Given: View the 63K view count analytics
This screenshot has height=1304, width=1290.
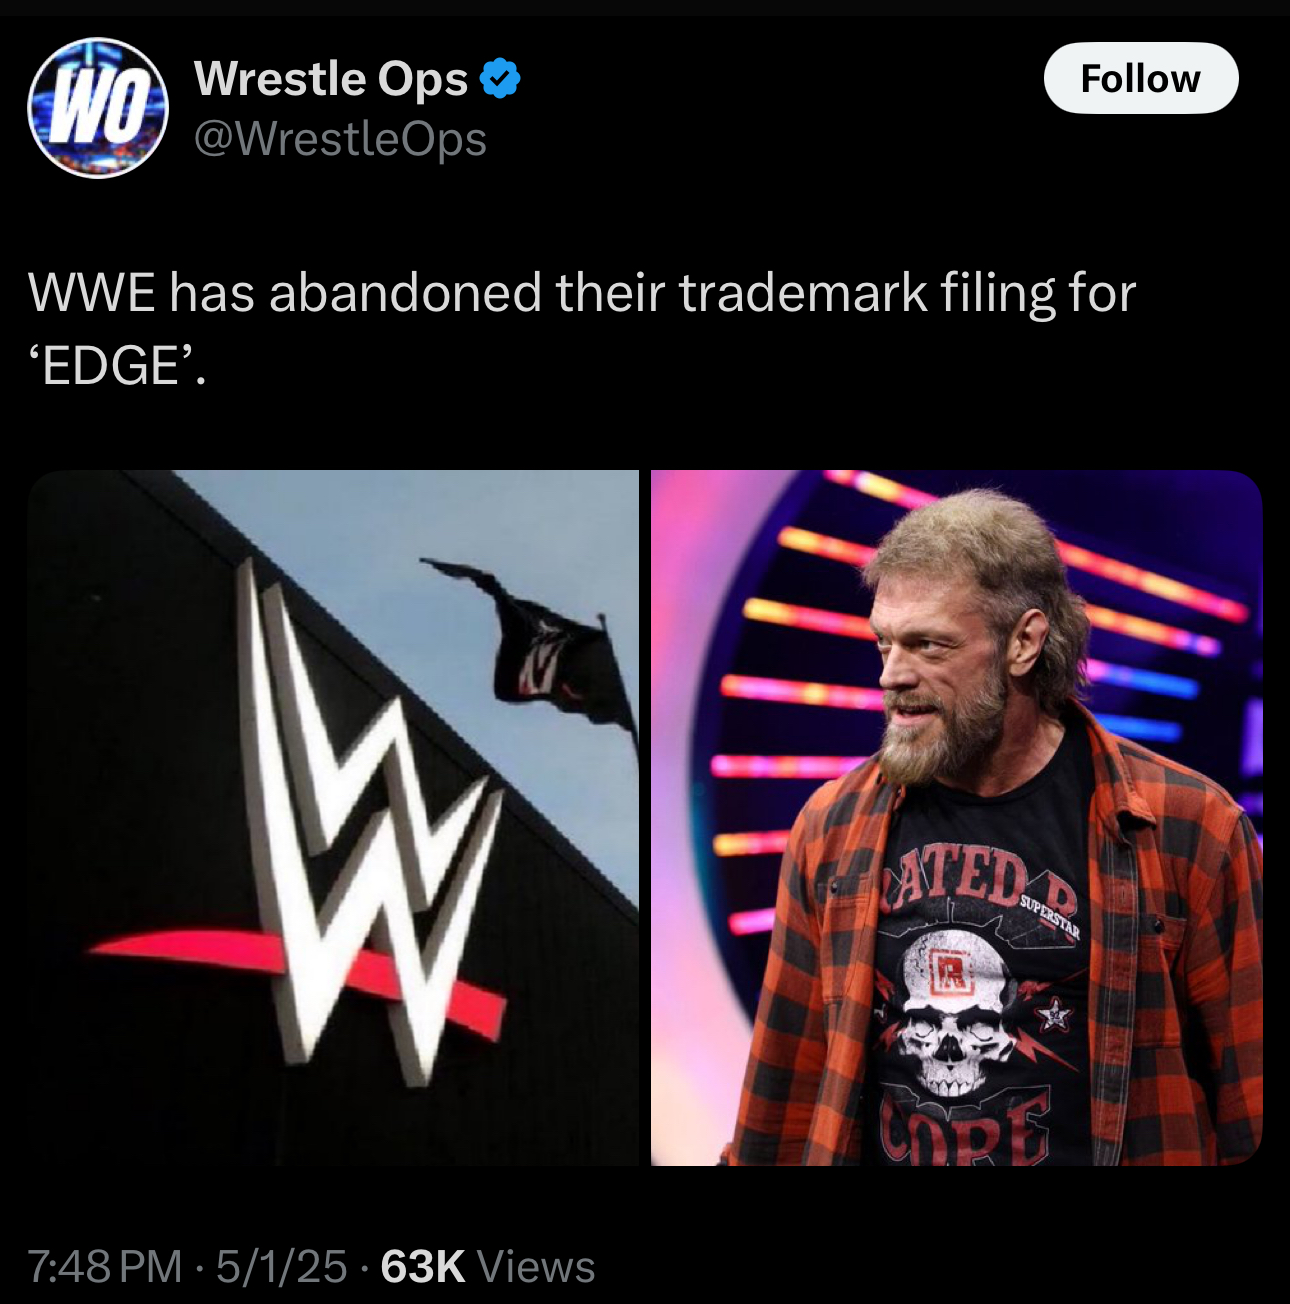Looking at the screenshot, I should pyautogui.click(x=423, y=1266).
